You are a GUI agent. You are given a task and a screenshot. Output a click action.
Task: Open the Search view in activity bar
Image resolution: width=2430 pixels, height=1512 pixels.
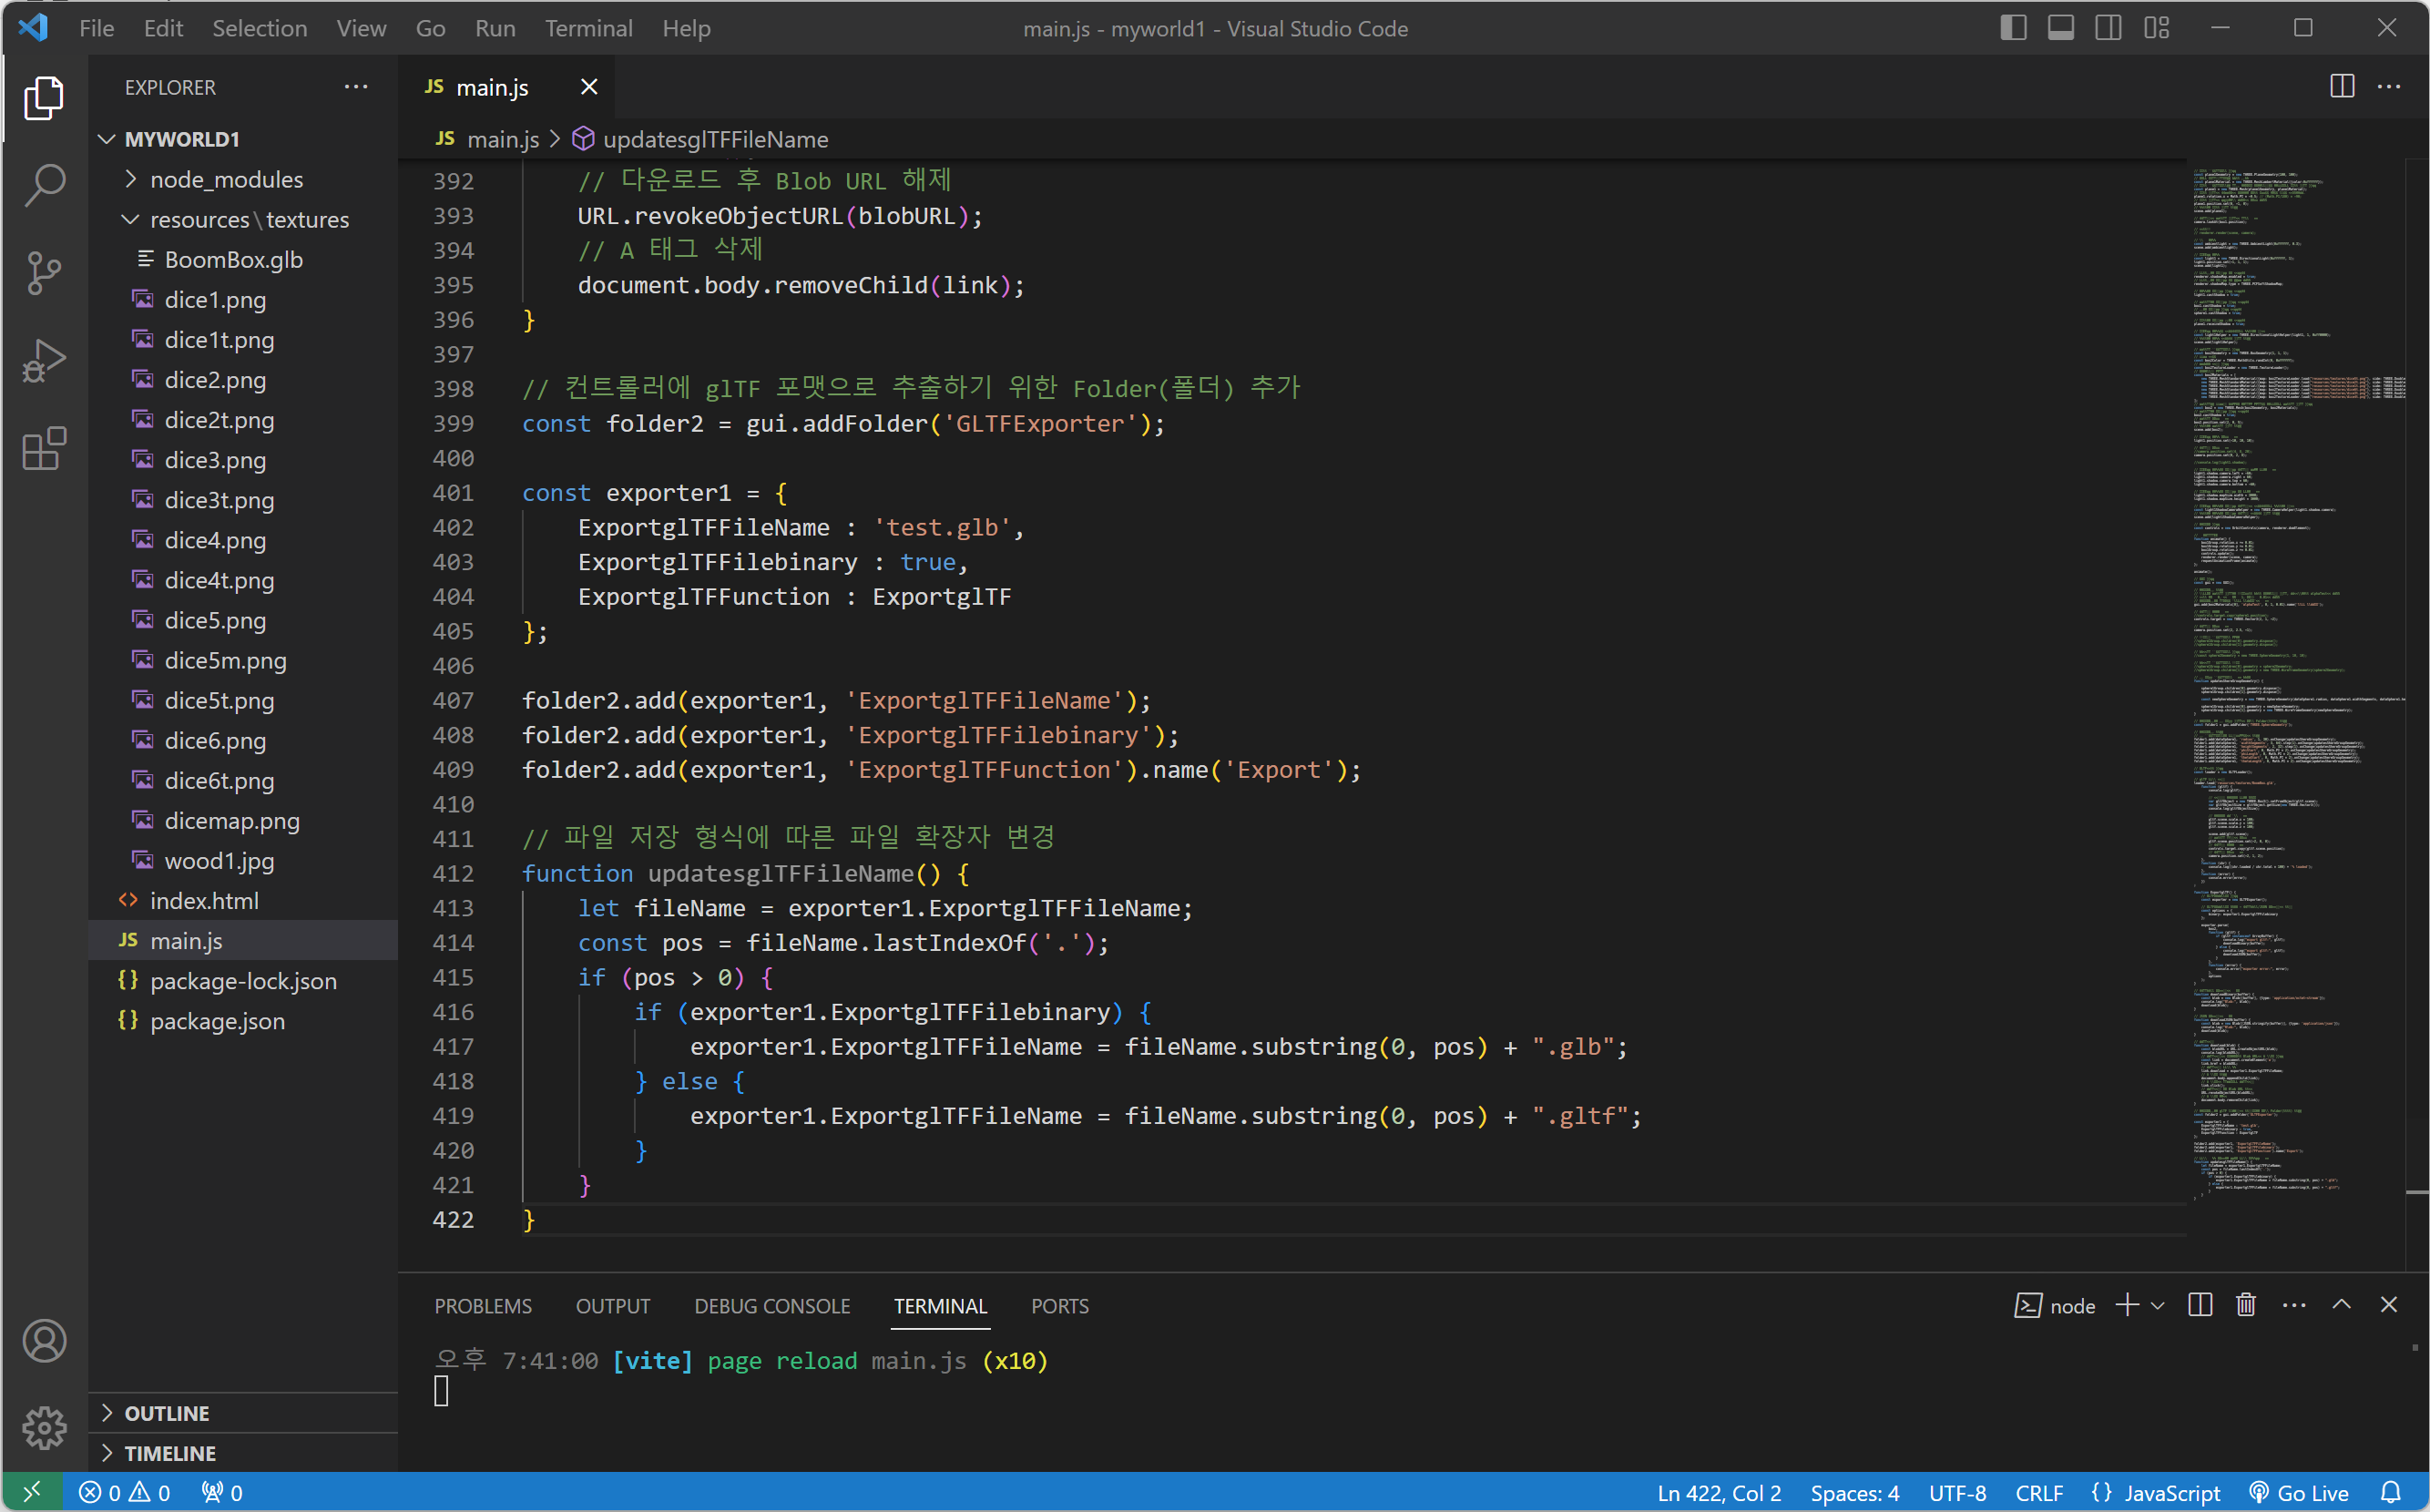pos(44,185)
